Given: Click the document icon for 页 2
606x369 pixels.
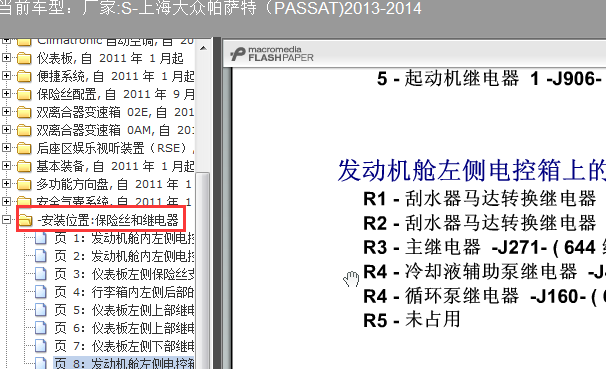Looking at the screenshot, I should [41, 256].
